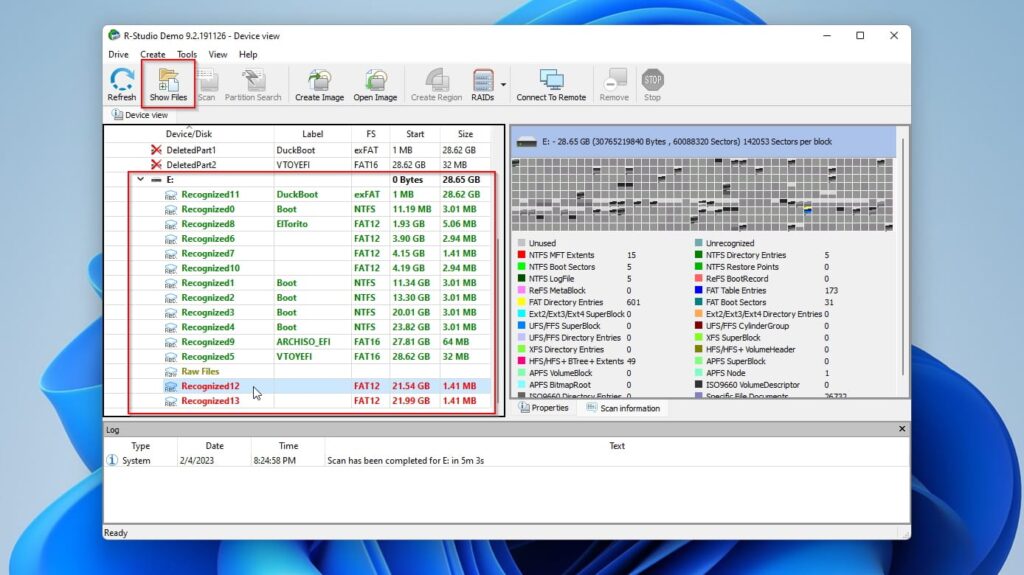Image resolution: width=1024 pixels, height=575 pixels.
Task: Close the Log panel
Action: pos(902,429)
